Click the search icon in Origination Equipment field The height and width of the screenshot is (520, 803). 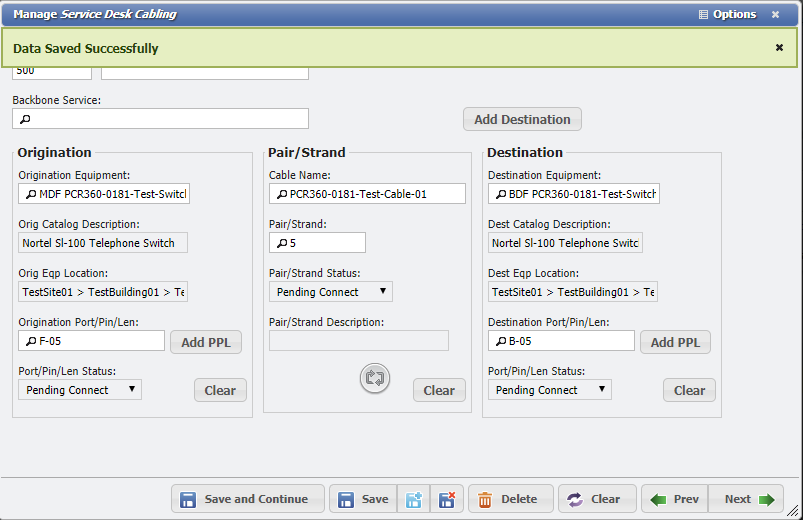[32, 194]
